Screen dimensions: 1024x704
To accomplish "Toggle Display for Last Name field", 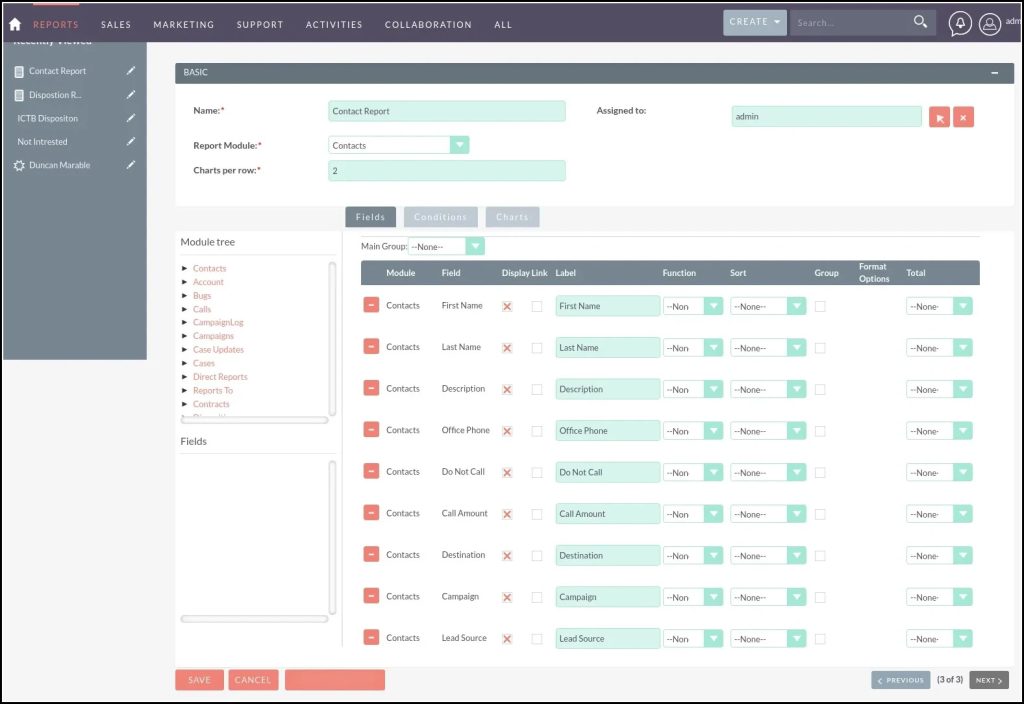I will point(507,348).
